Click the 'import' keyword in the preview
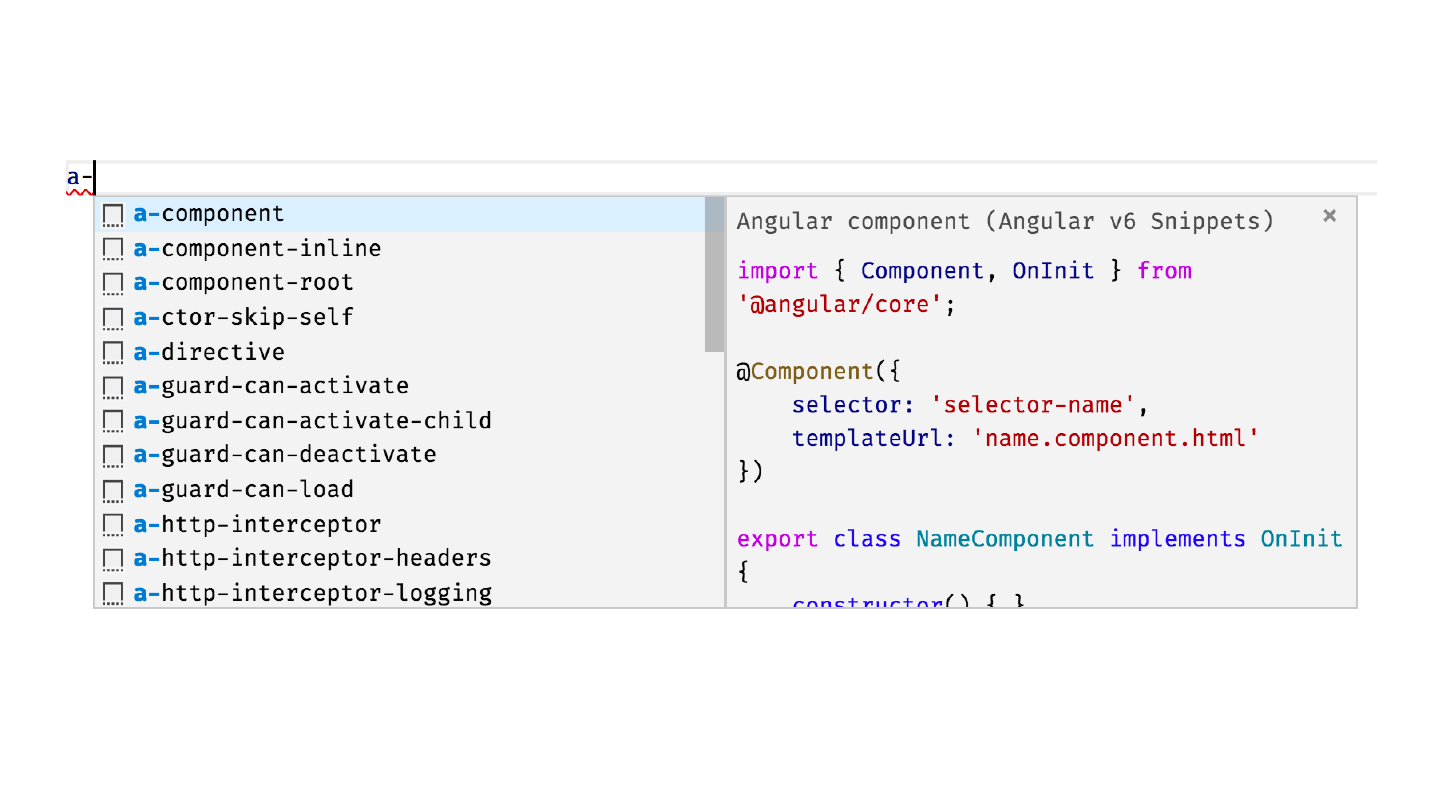The width and height of the screenshot is (1430, 804). coord(777,271)
